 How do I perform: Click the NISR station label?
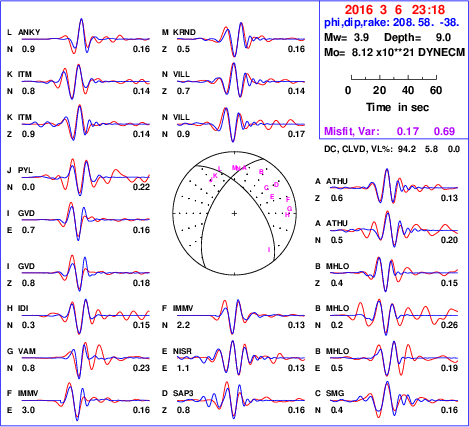[x=182, y=351]
